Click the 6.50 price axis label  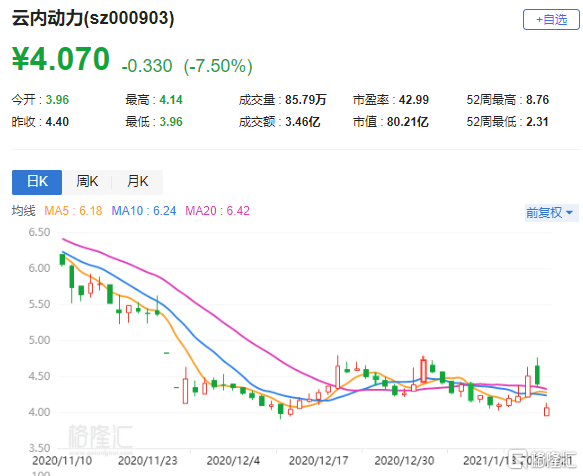(x=39, y=232)
